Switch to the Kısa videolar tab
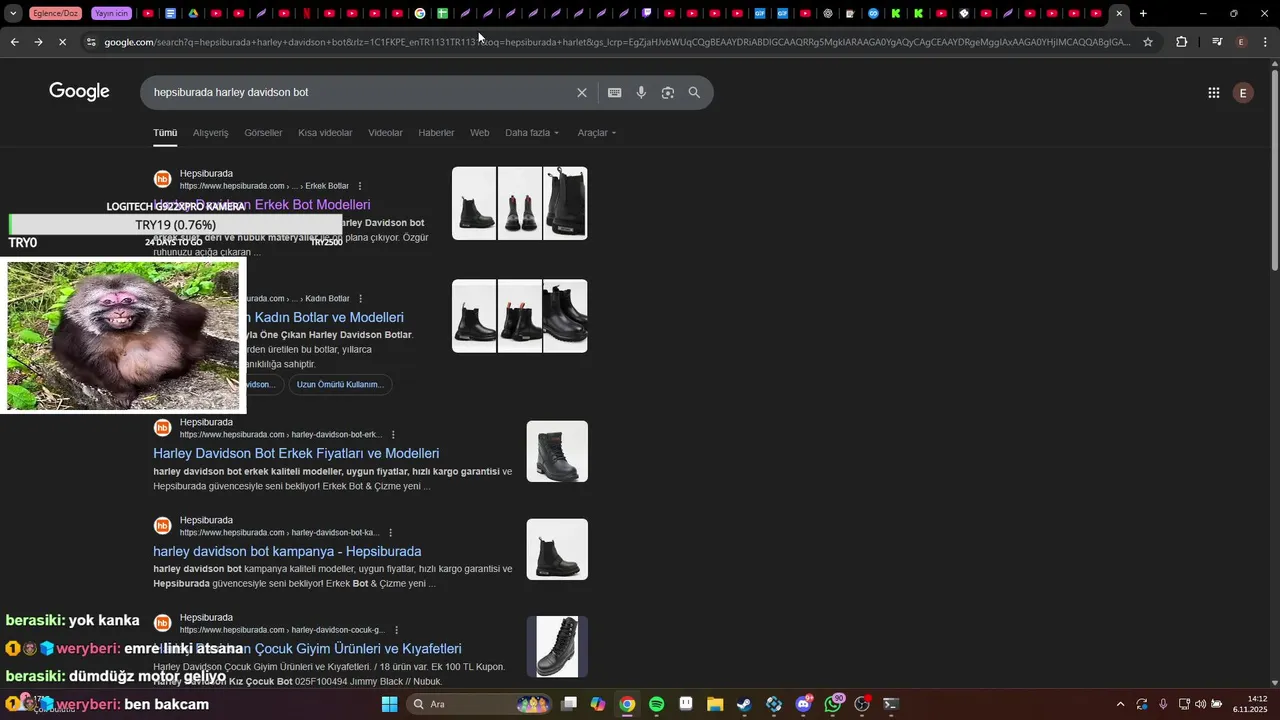 pyautogui.click(x=325, y=133)
